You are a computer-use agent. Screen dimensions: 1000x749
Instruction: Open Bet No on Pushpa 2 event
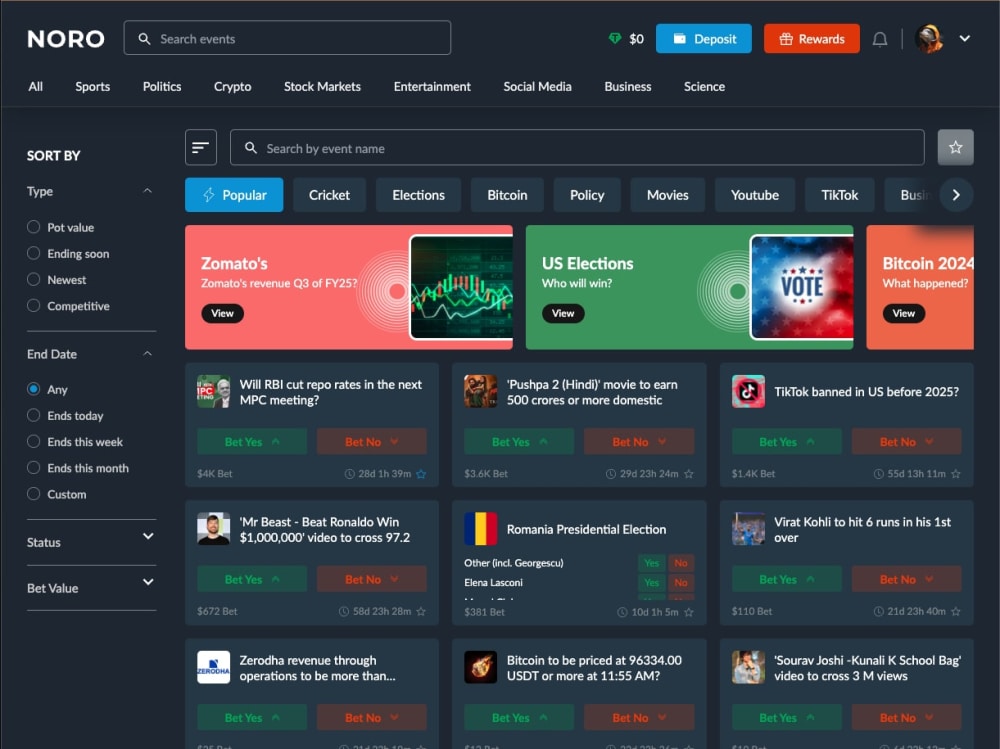pyautogui.click(x=639, y=441)
